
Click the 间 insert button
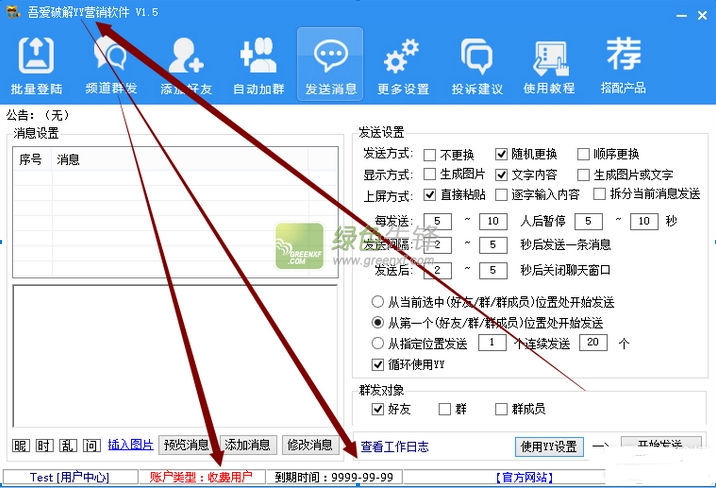tap(91, 446)
